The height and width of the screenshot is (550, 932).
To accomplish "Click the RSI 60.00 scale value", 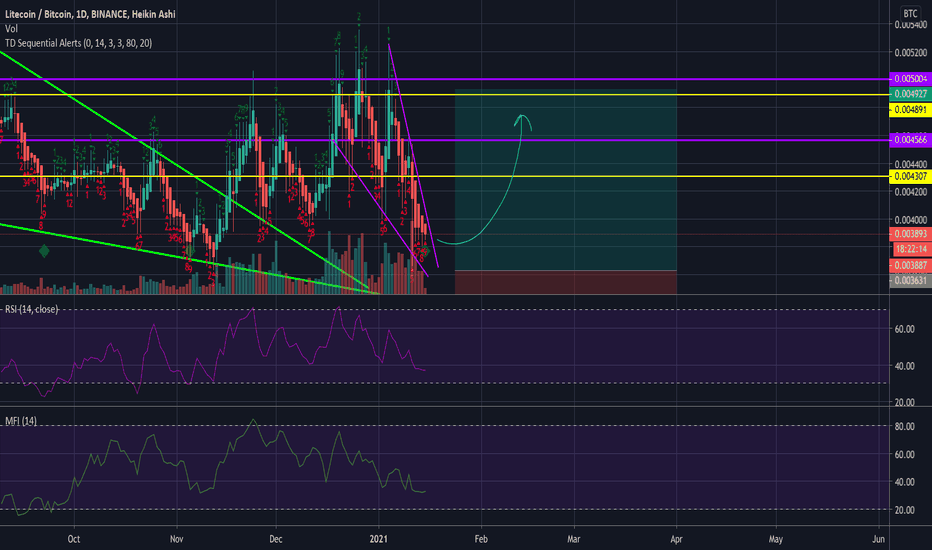I will pyautogui.click(x=905, y=329).
